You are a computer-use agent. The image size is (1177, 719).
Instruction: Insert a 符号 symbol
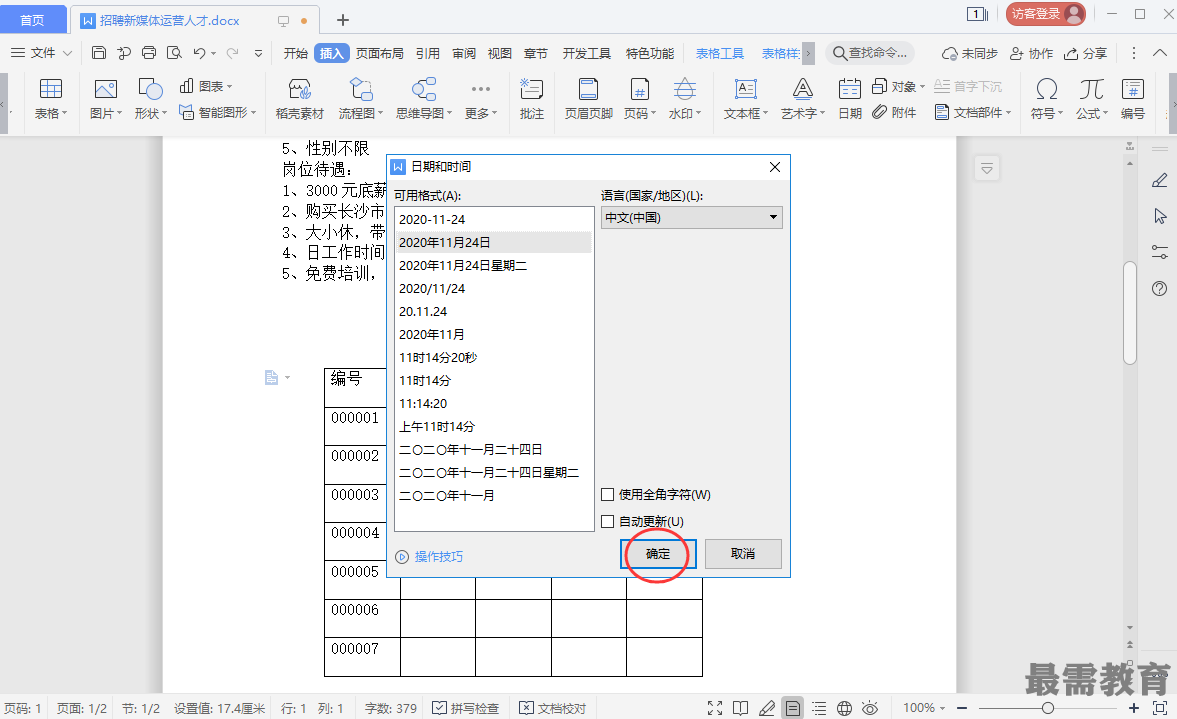(1046, 98)
